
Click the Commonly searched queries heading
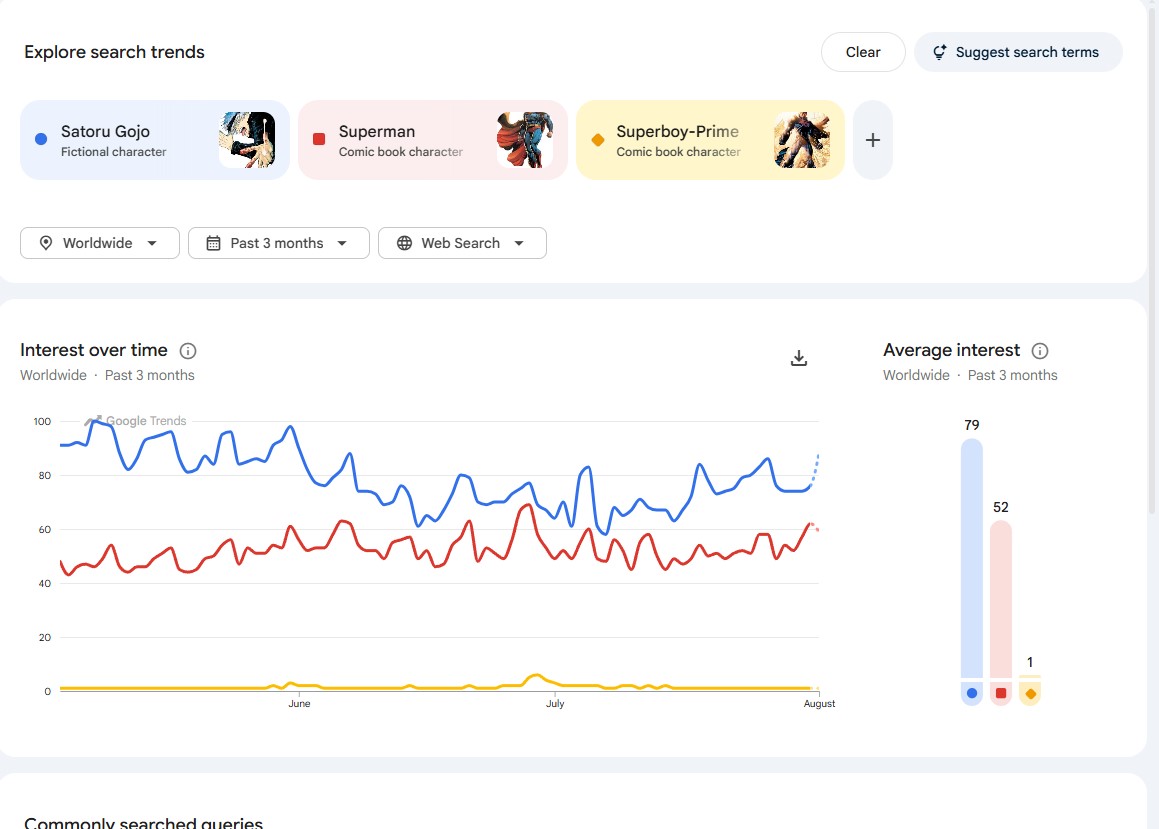coord(143,822)
